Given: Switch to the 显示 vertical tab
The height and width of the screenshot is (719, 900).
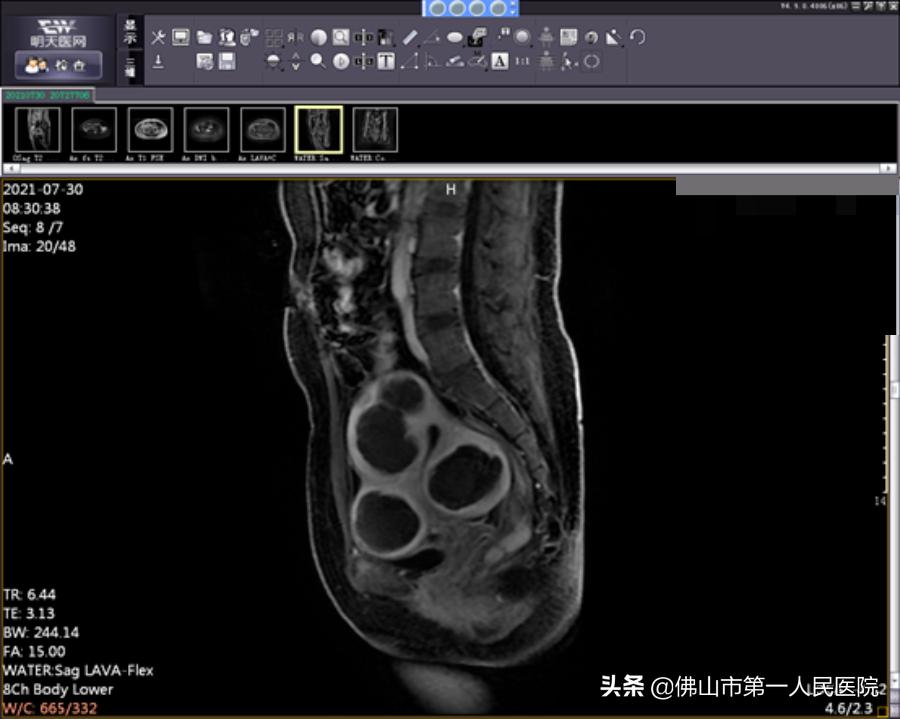Looking at the screenshot, I should click(130, 32).
